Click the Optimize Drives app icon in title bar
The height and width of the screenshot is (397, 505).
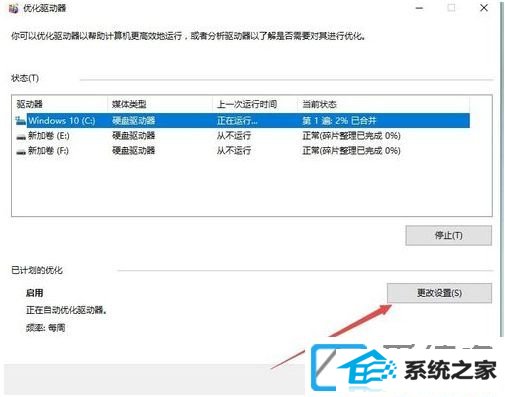(x=14, y=9)
